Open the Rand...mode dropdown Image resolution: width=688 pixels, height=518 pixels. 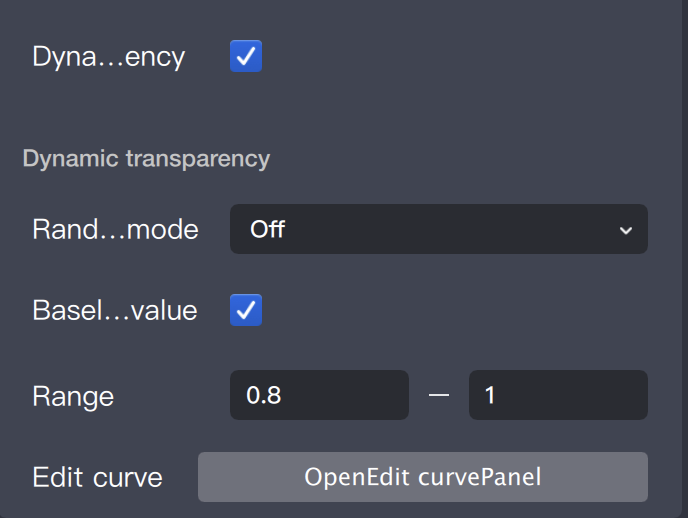tap(438, 229)
